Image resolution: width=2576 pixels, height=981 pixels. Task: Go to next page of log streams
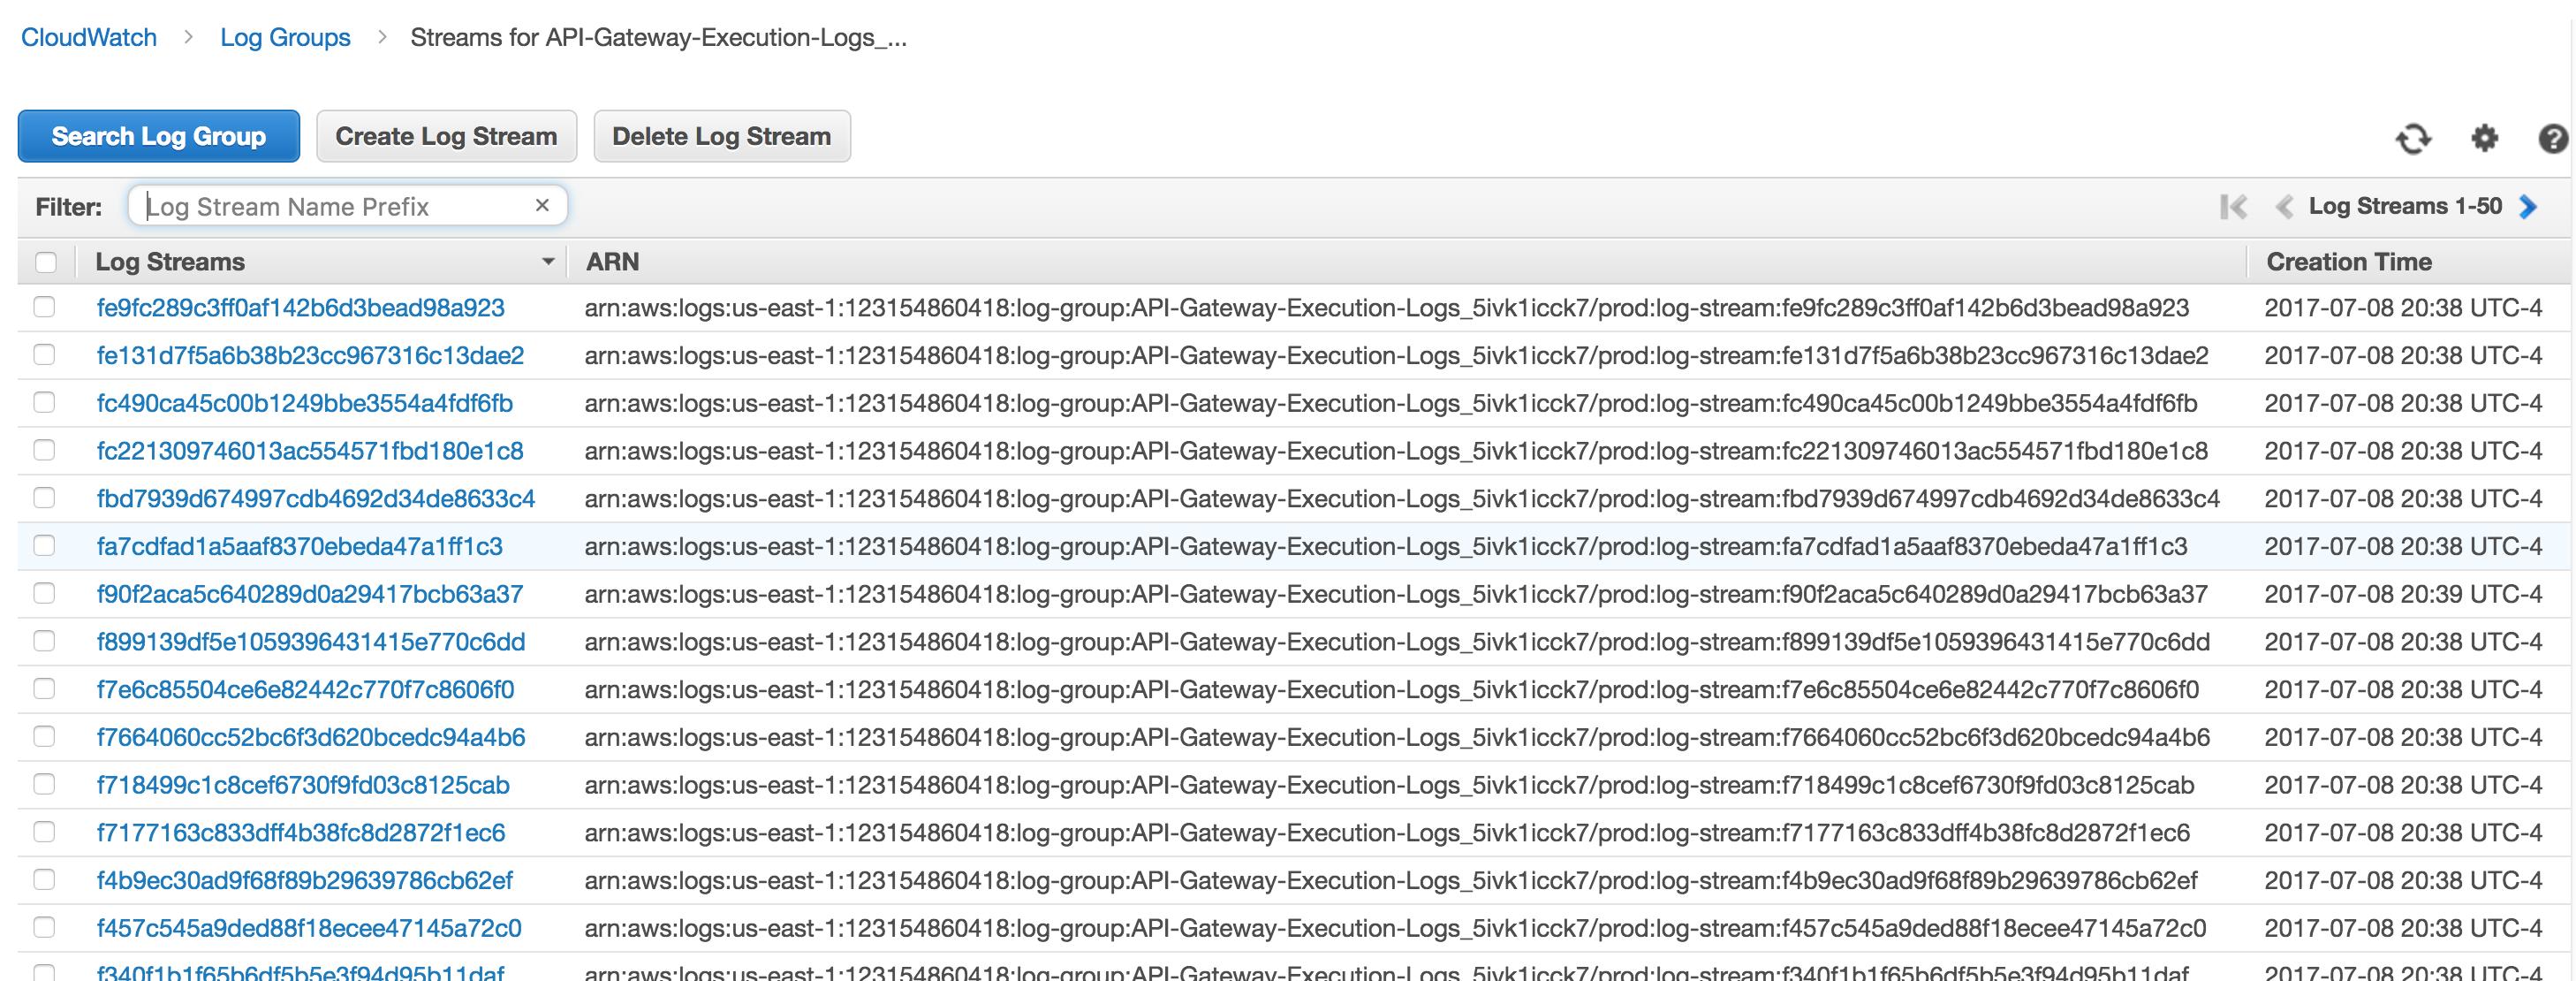click(2529, 207)
